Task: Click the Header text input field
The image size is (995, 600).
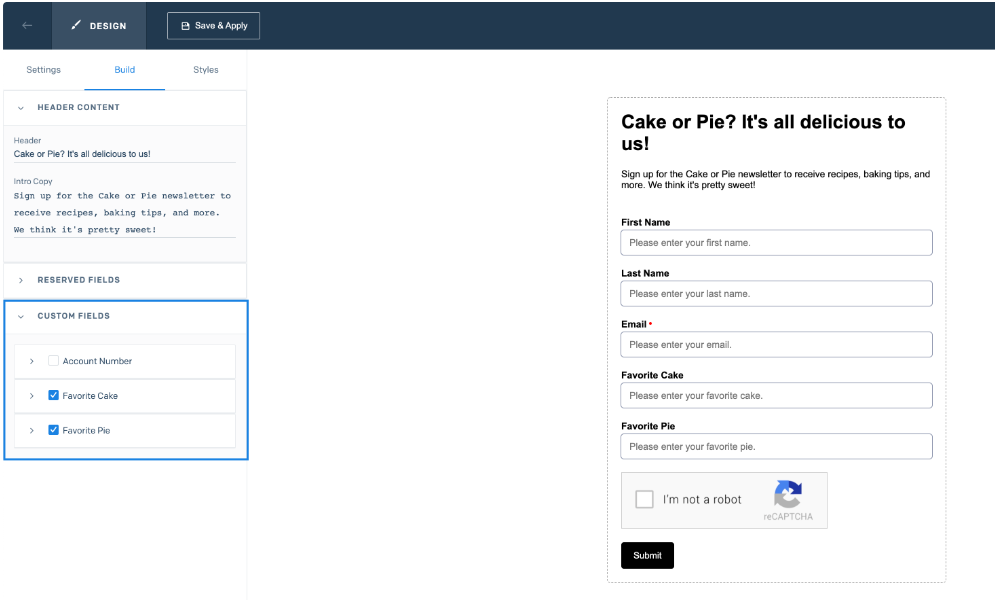Action: [x=124, y=154]
